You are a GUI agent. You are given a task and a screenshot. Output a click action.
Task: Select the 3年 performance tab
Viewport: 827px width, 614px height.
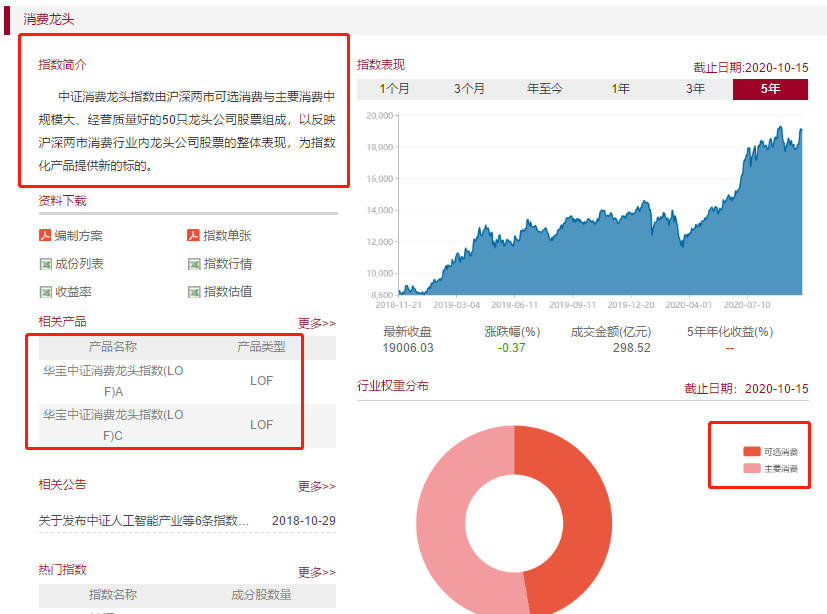point(695,89)
